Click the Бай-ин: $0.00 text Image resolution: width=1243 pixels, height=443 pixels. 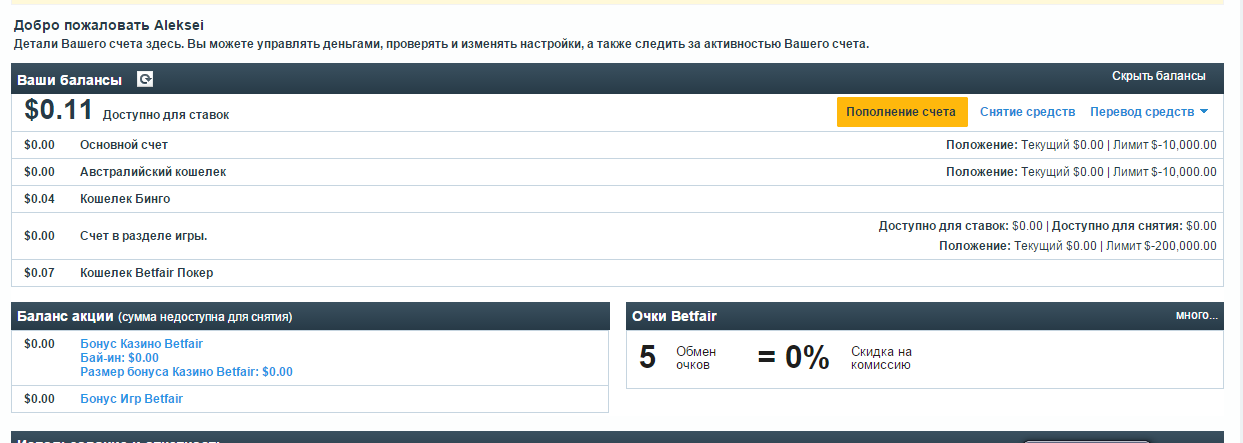coord(119,358)
